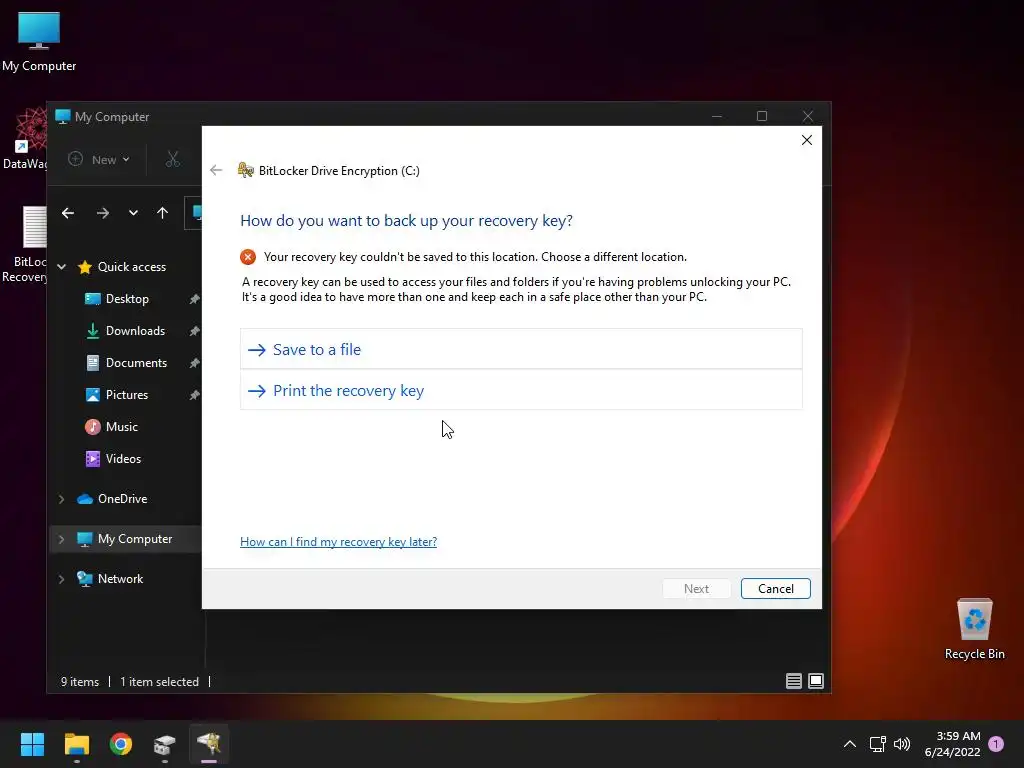
Task: Open recent locations dropdown chevron
Action: pos(133,213)
